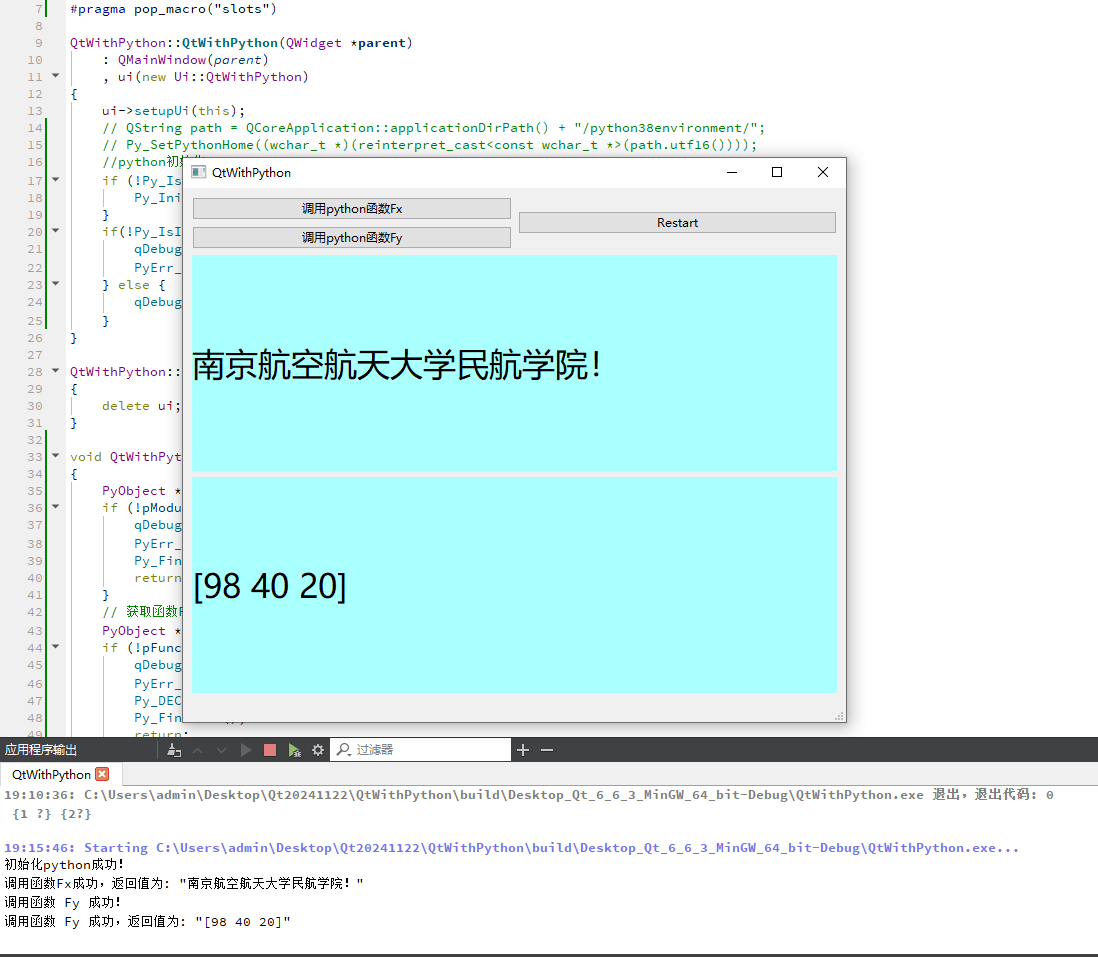
Task: Click the 应用程序输出 panel header
Action: tap(43, 749)
